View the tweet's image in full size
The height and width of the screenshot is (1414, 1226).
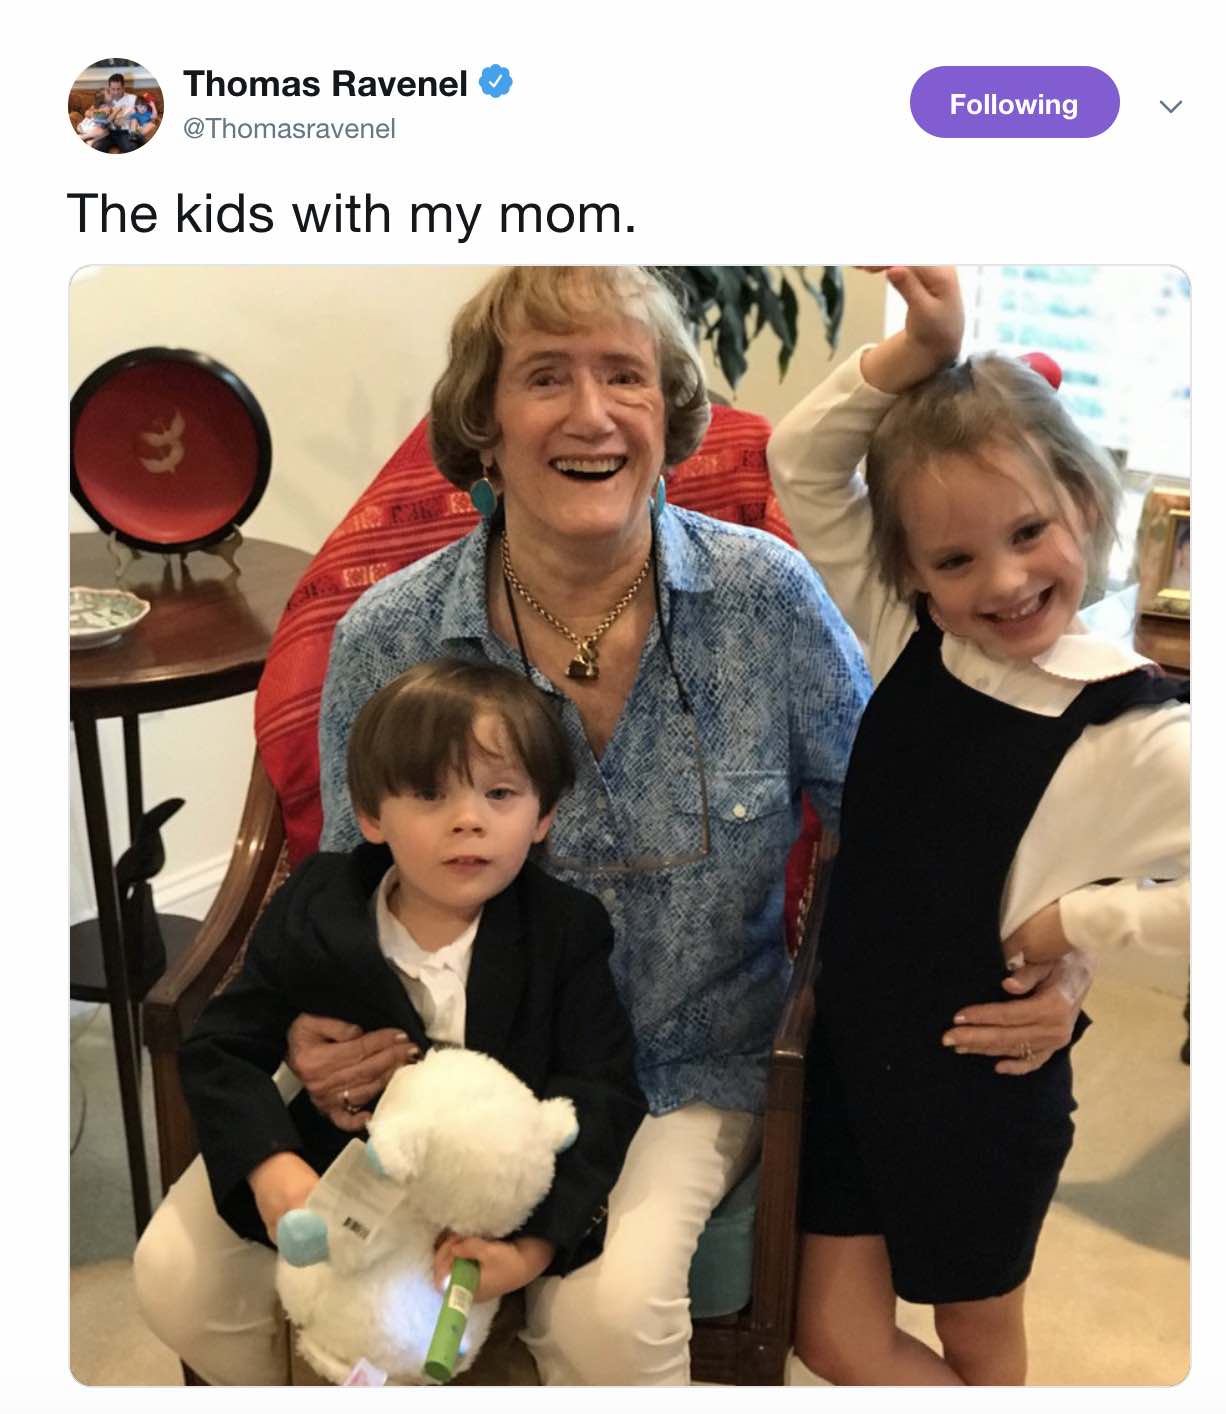(x=629, y=825)
